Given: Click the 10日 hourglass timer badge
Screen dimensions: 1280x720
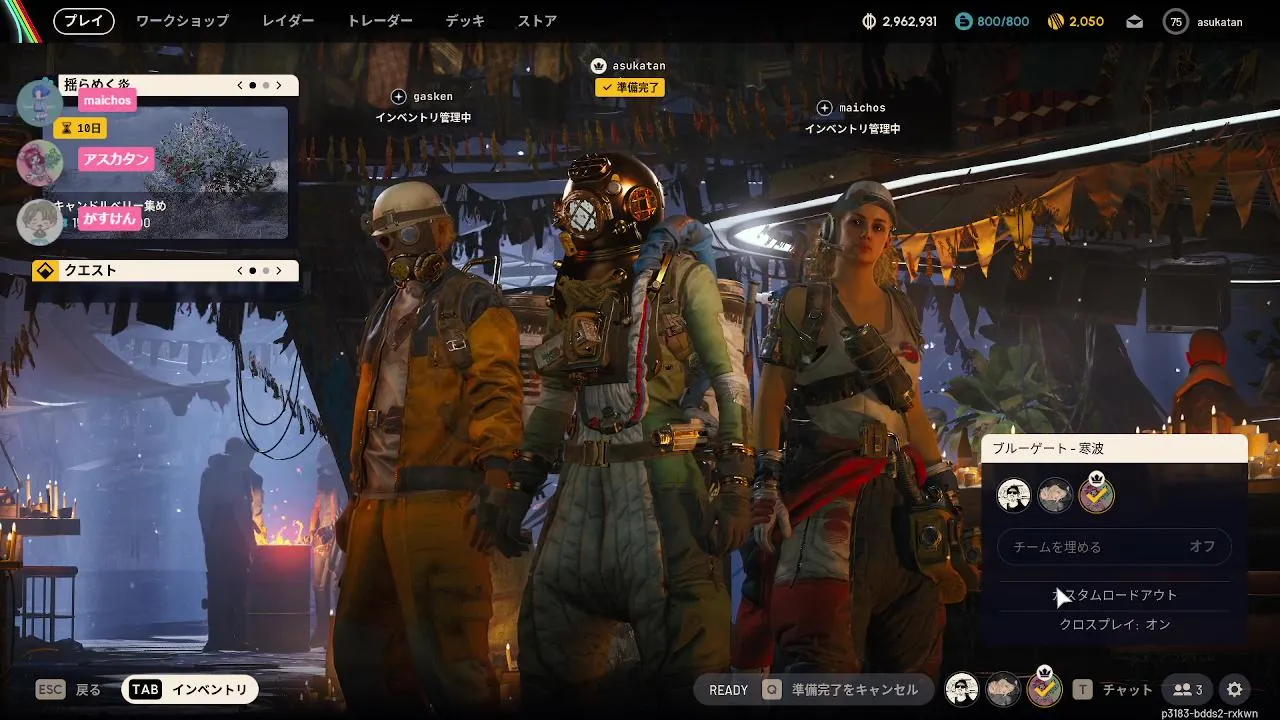Looking at the screenshot, I should [80, 128].
